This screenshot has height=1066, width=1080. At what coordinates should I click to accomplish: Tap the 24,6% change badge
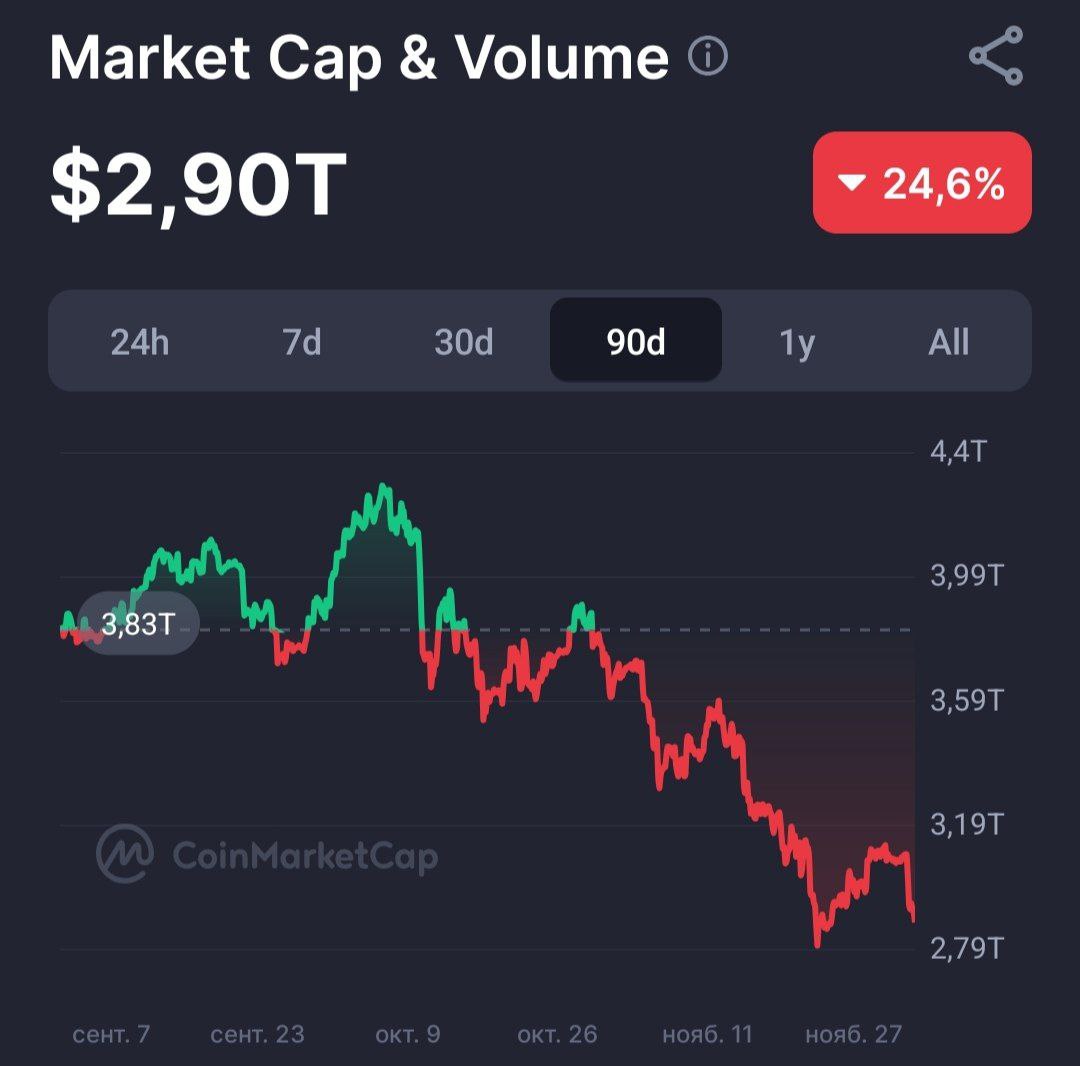[922, 183]
